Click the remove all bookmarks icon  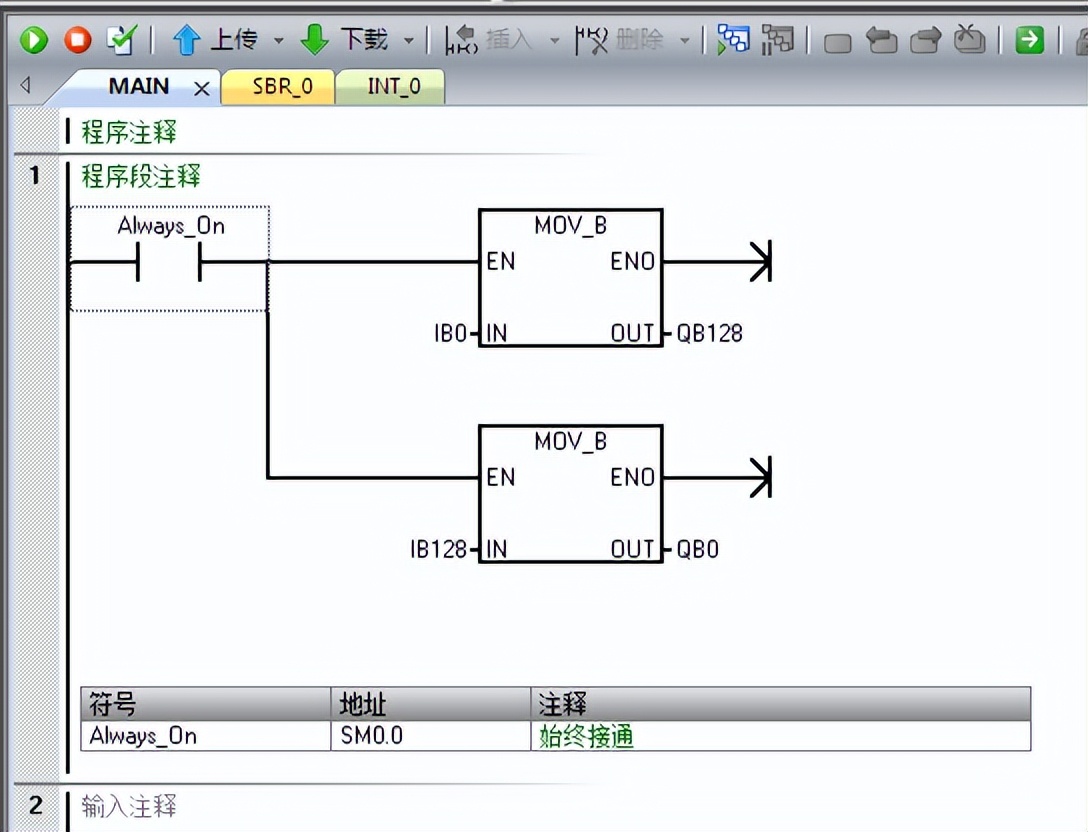click(x=969, y=39)
